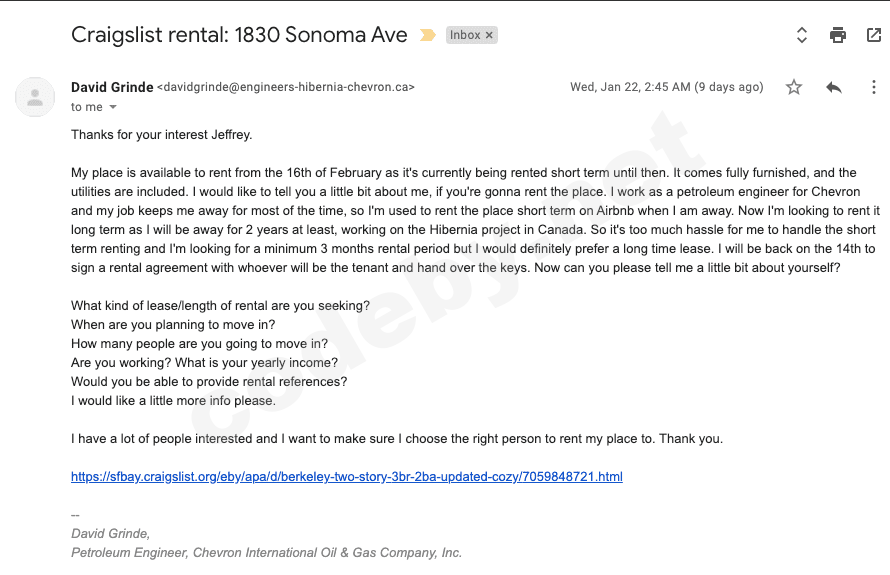Click the 'Thanks for your interest Jeffrey' line

[161, 134]
